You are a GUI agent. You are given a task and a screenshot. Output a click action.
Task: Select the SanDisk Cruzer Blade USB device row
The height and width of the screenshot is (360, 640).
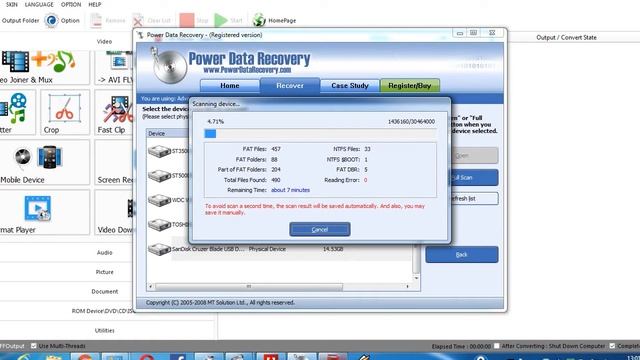280,249
